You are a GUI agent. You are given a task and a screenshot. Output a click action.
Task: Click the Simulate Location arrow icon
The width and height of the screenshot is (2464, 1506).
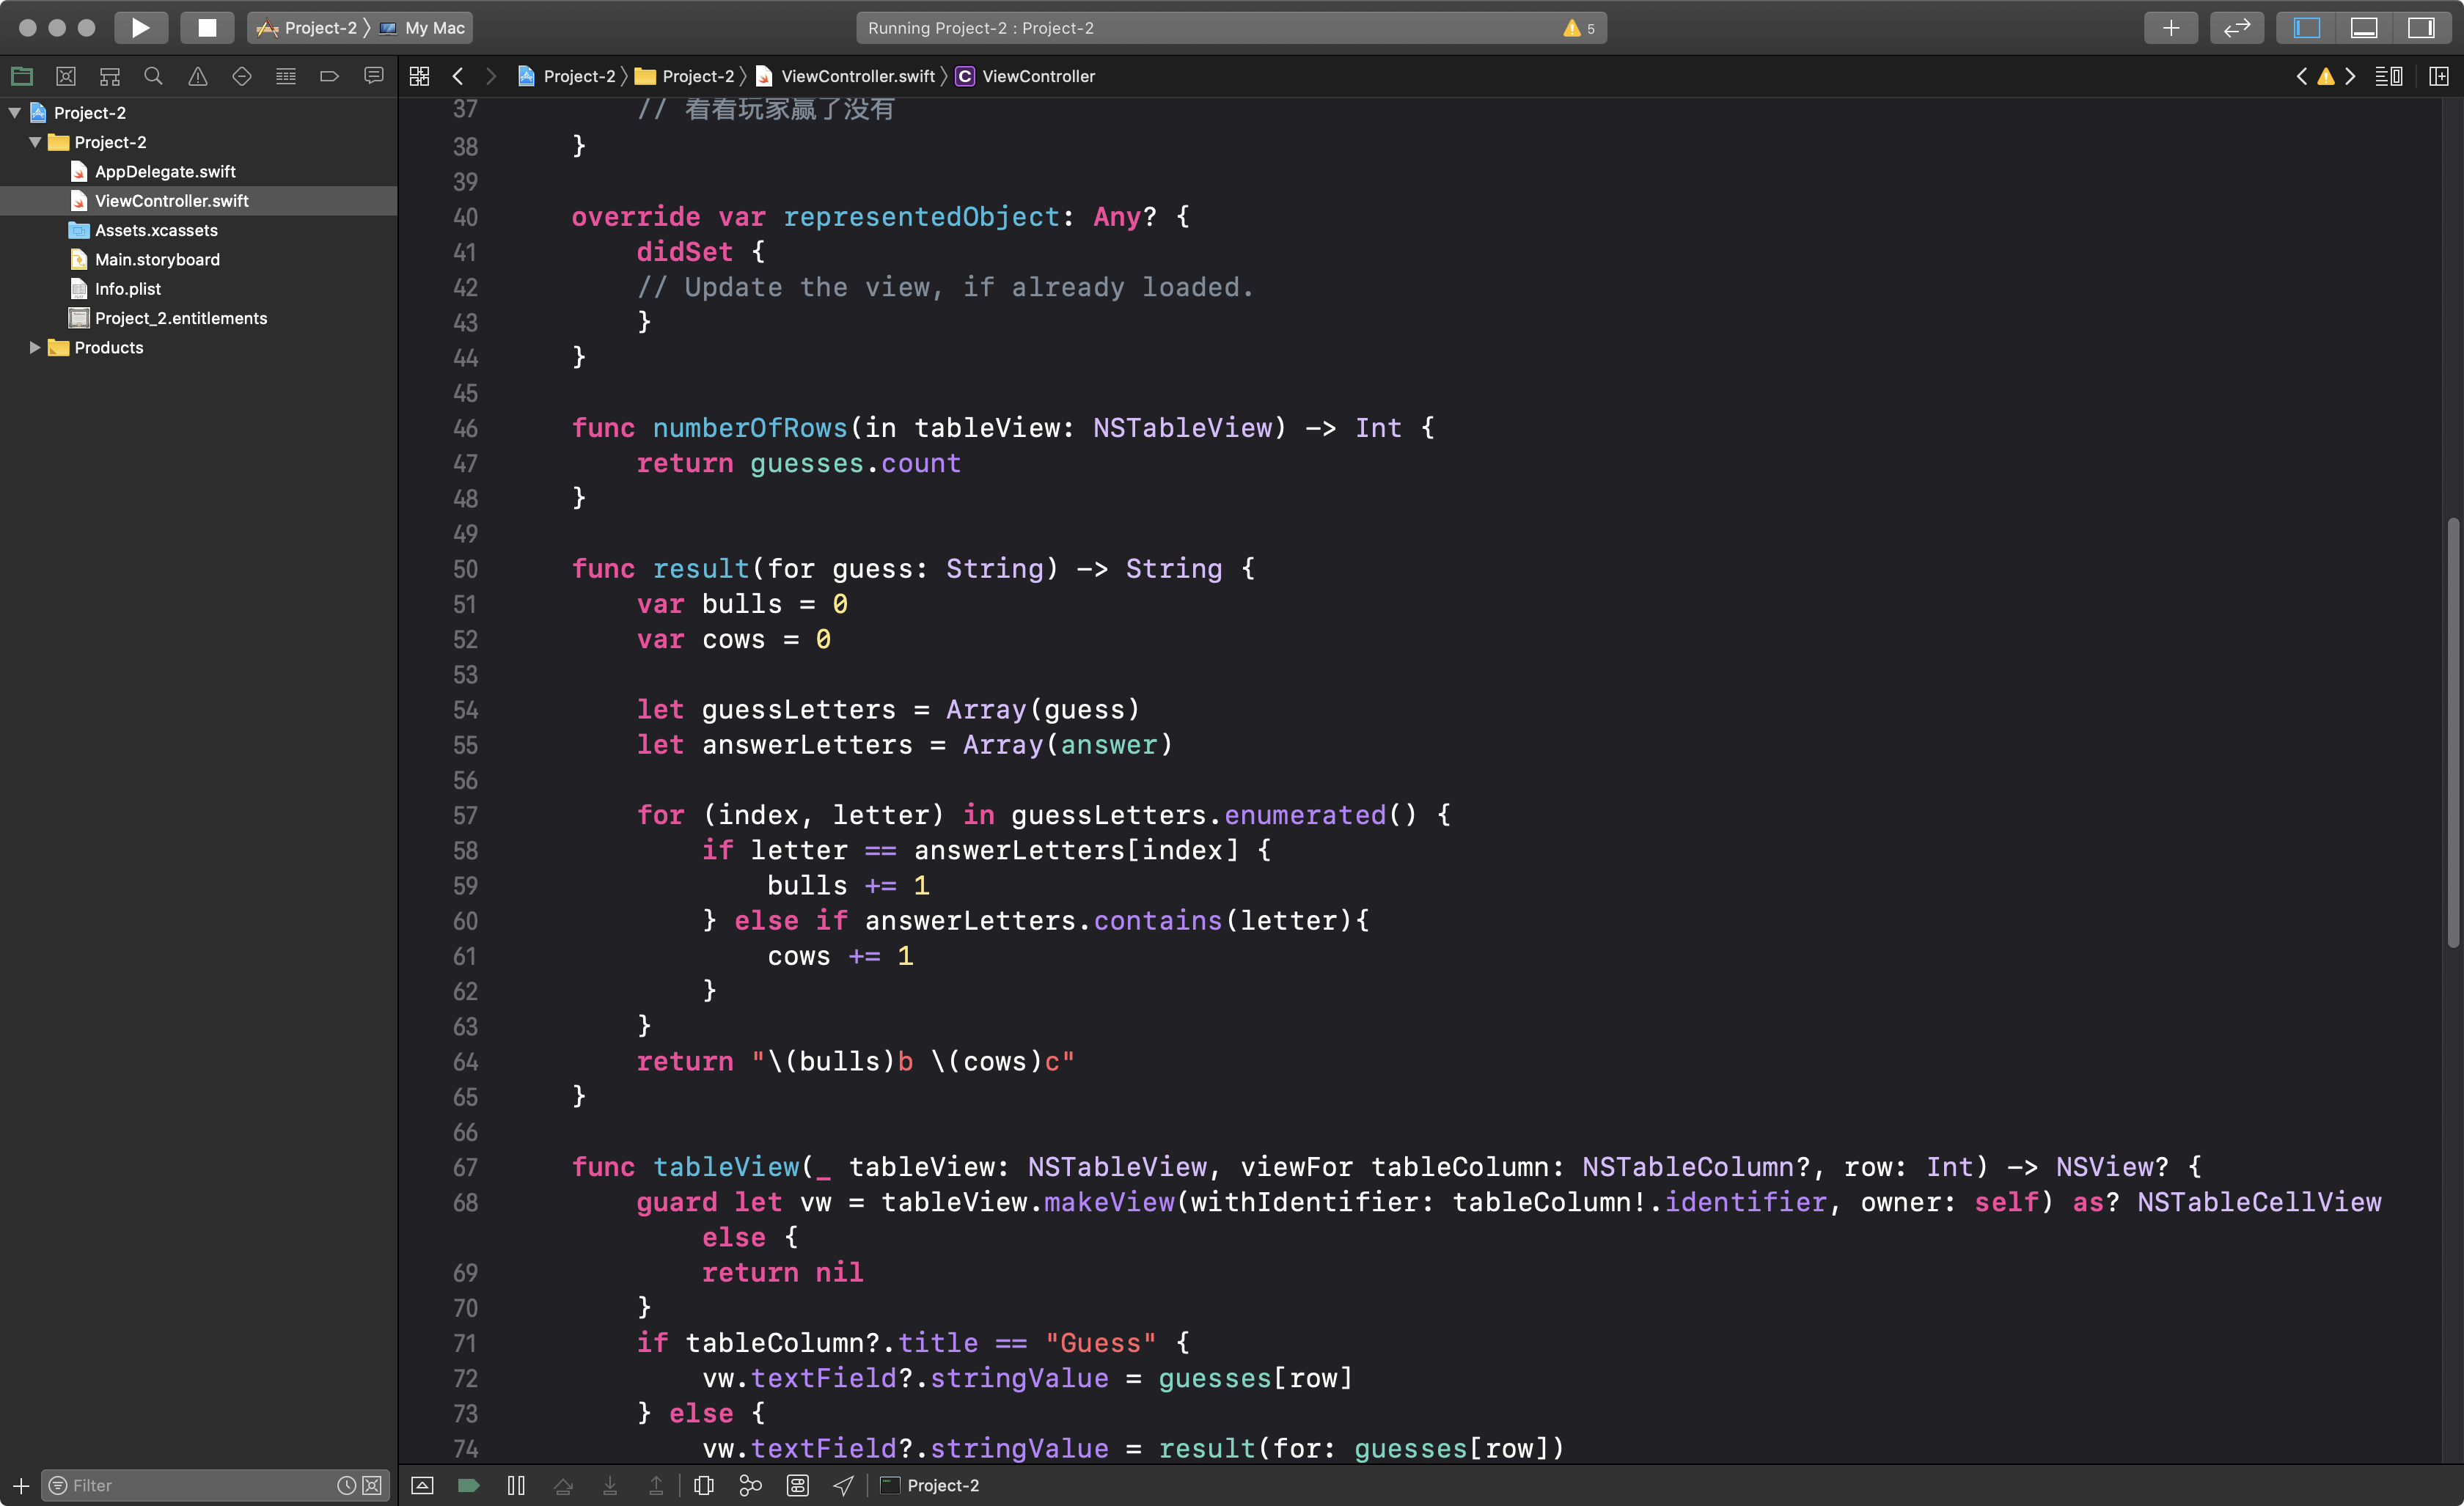point(844,1485)
